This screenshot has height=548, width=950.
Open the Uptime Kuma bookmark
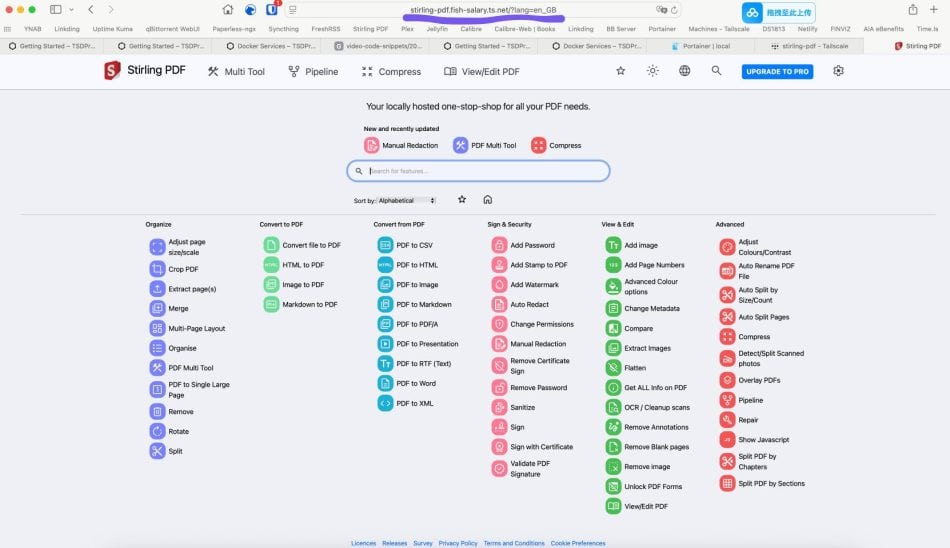[113, 28]
